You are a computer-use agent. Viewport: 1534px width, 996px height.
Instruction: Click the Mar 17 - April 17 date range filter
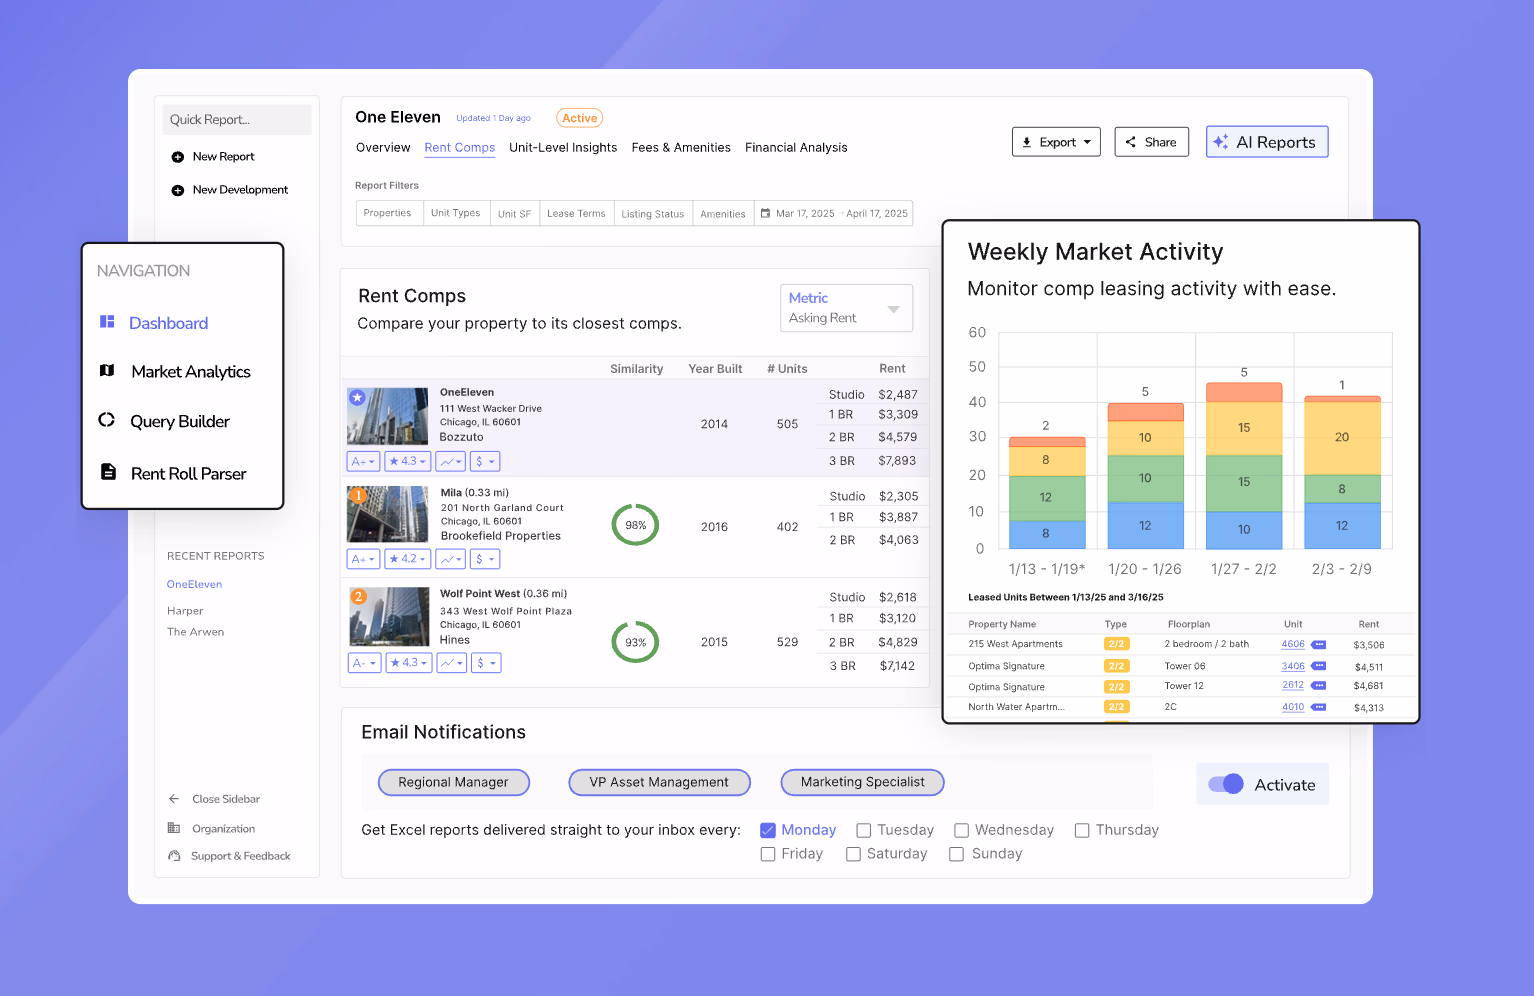[x=834, y=213]
